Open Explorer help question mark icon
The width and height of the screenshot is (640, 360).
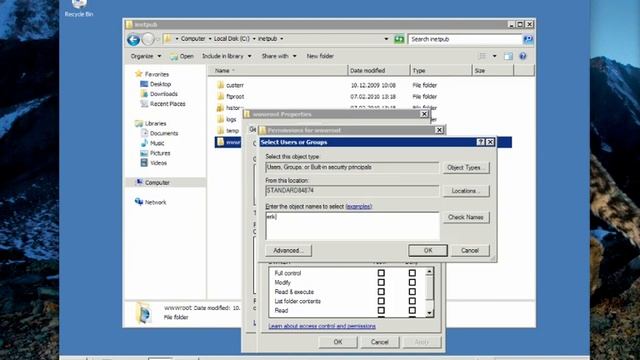coord(523,56)
